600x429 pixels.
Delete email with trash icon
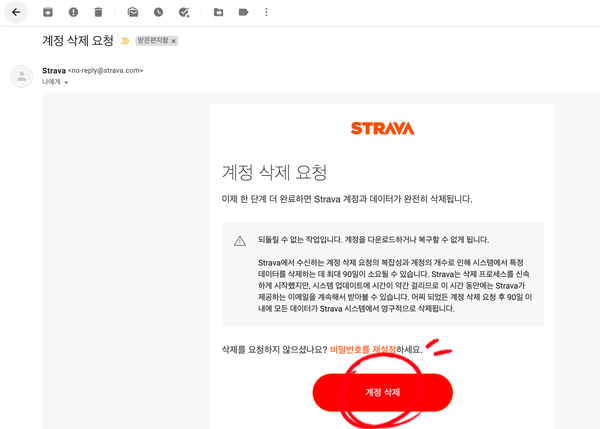pos(98,12)
